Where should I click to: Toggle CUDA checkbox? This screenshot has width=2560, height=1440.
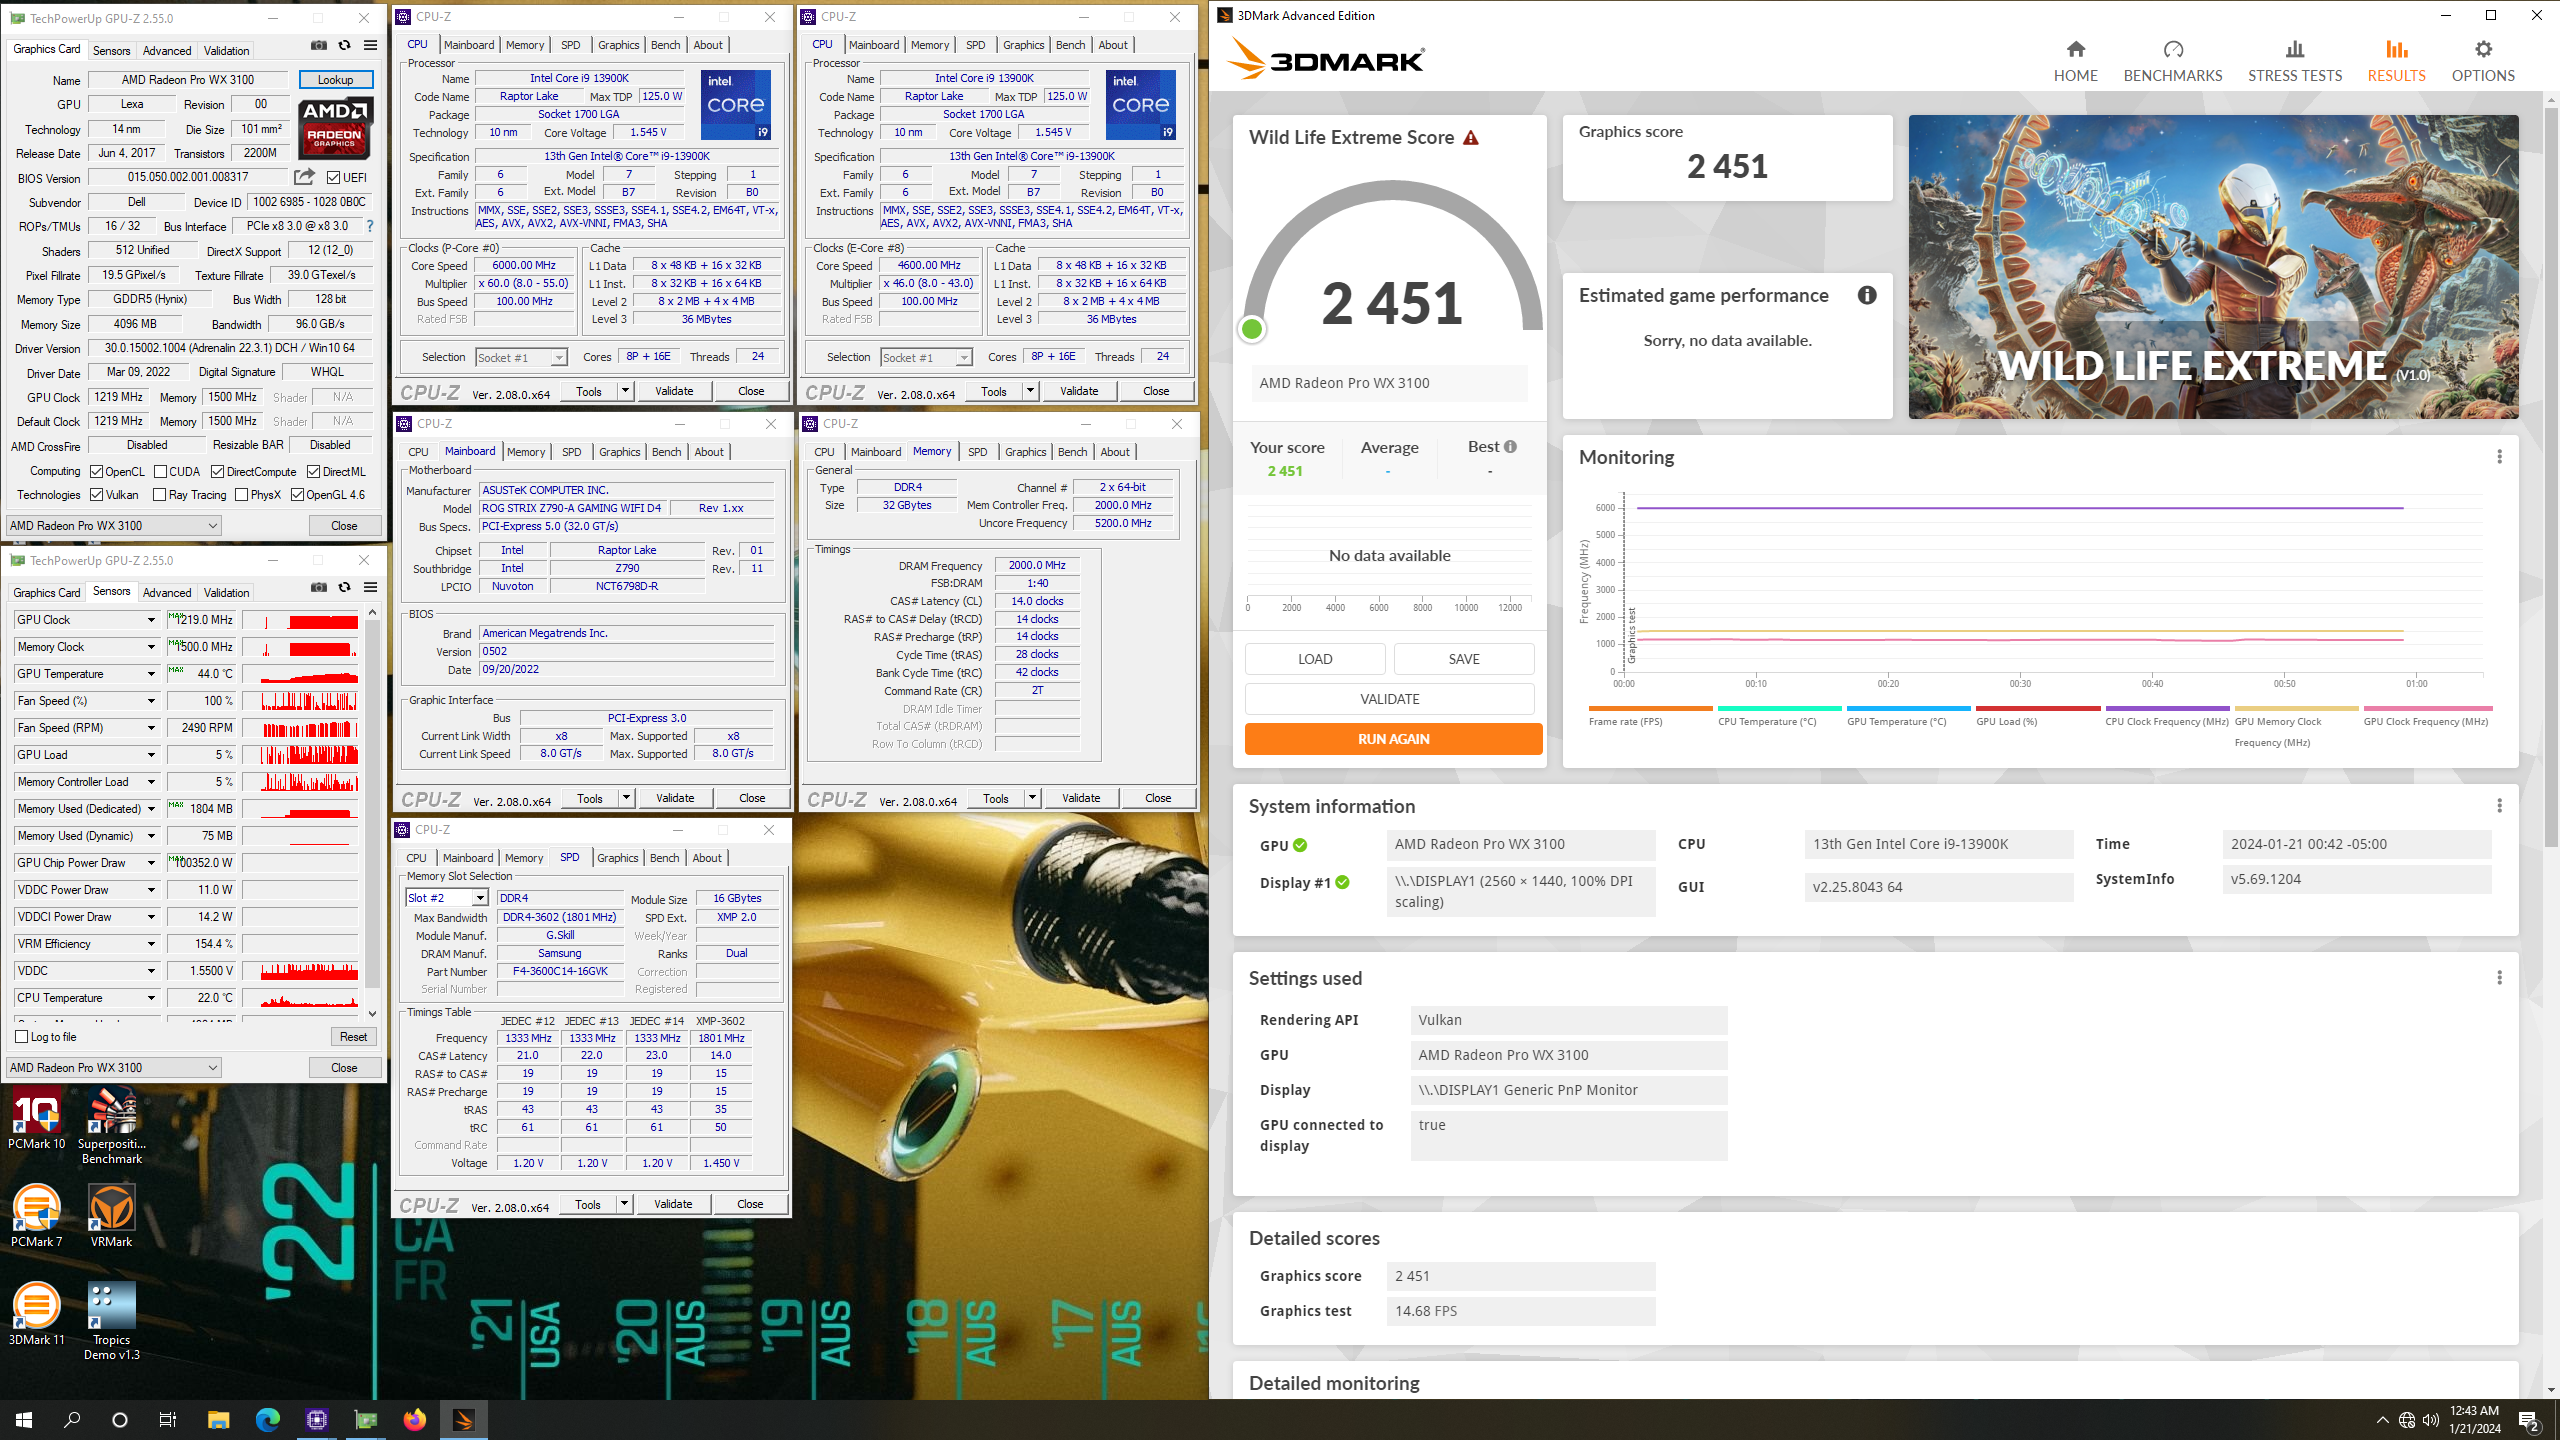(160, 472)
